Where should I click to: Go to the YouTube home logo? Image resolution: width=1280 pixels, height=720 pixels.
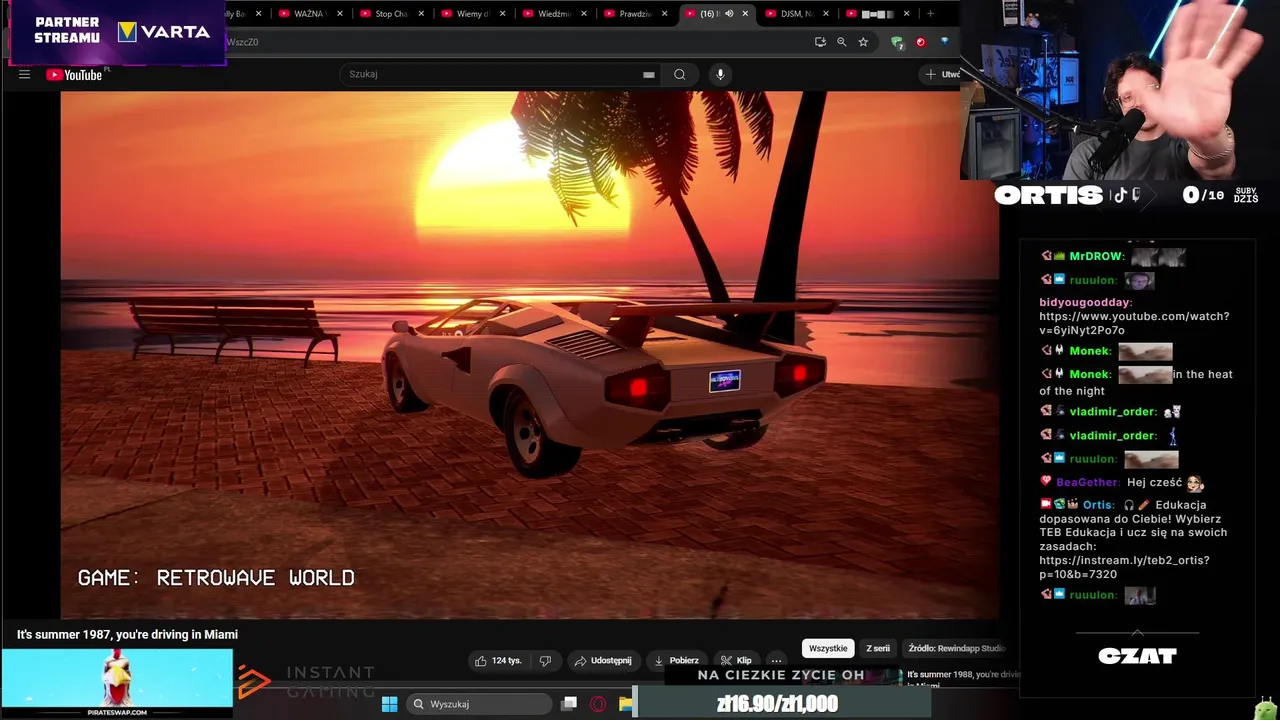coord(74,75)
